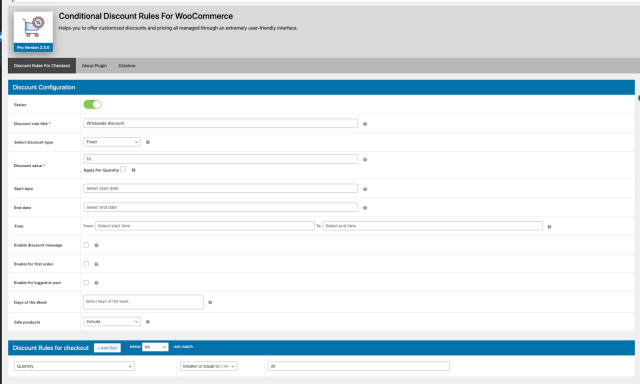Click the Pro Version 2.3.0 badge

pos(33,48)
